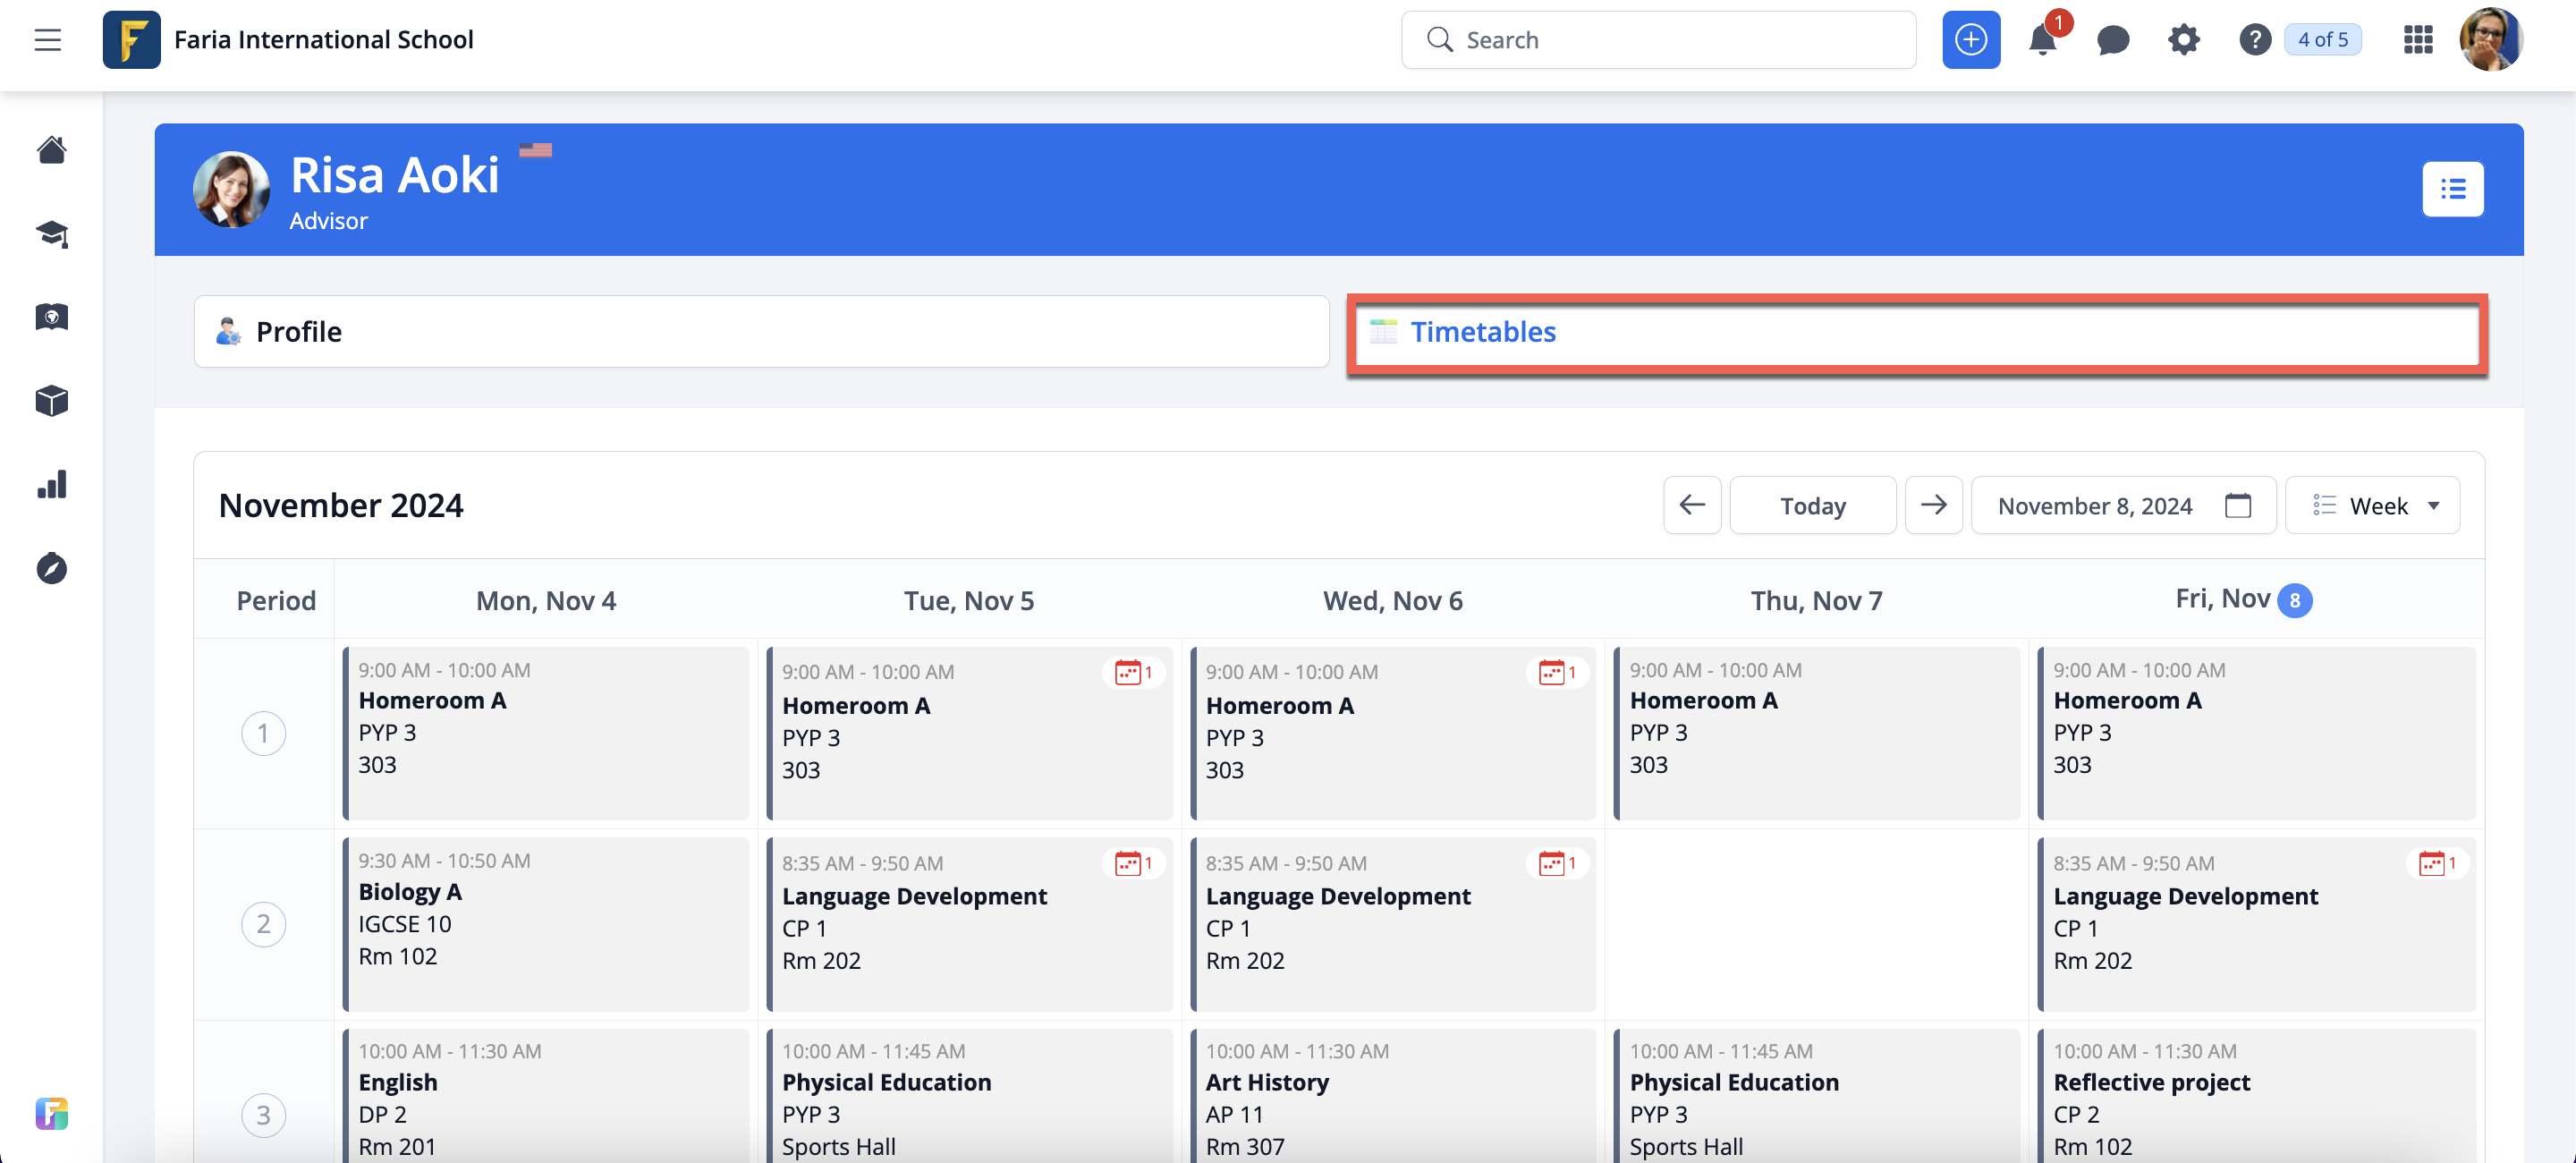
Task: Click the help question mark icon
Action: tap(2254, 40)
